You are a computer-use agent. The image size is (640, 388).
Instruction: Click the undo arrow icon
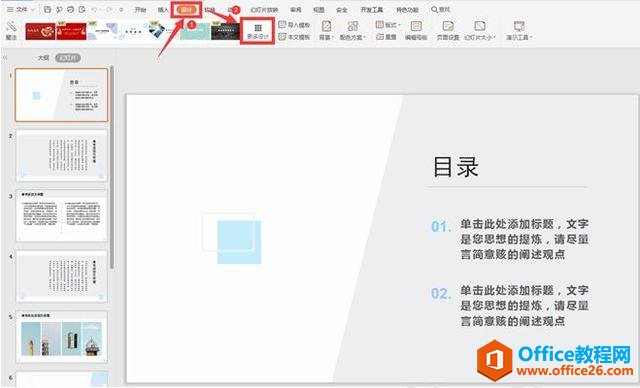point(95,9)
